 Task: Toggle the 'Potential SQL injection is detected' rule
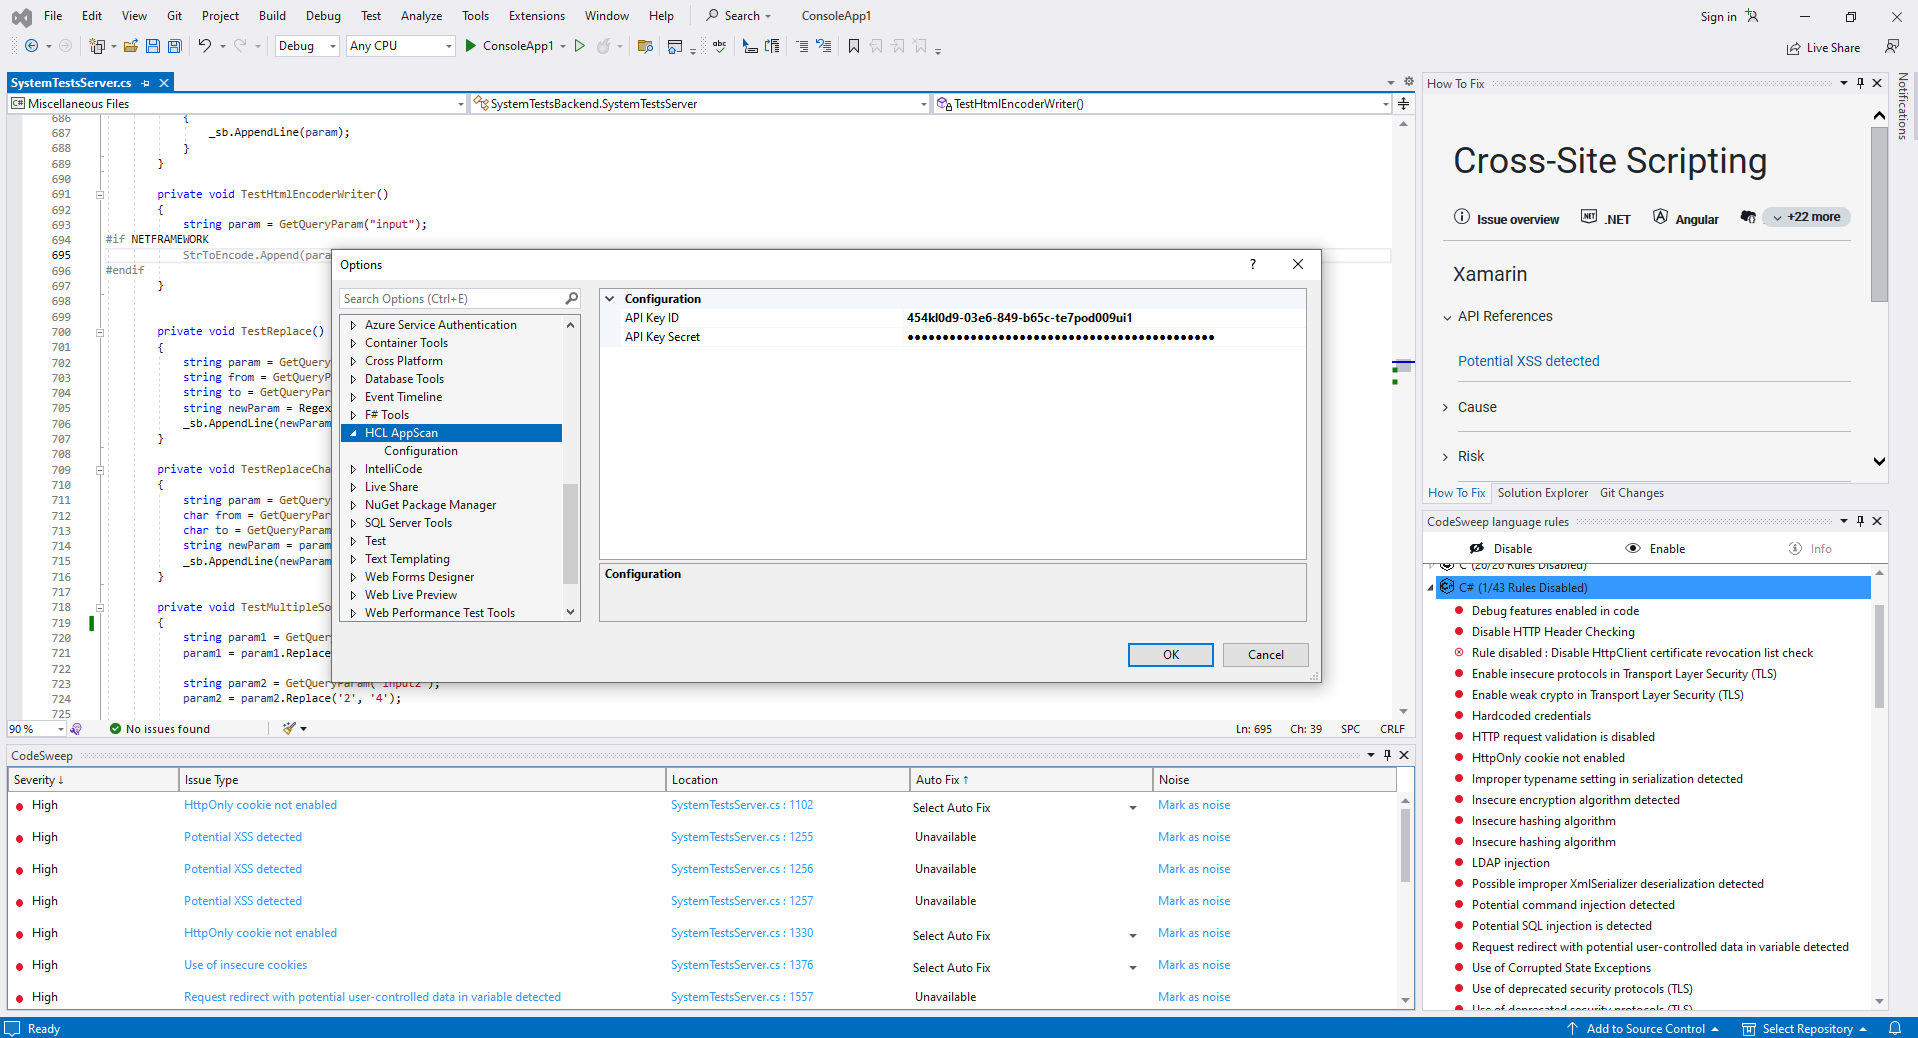point(1459,926)
